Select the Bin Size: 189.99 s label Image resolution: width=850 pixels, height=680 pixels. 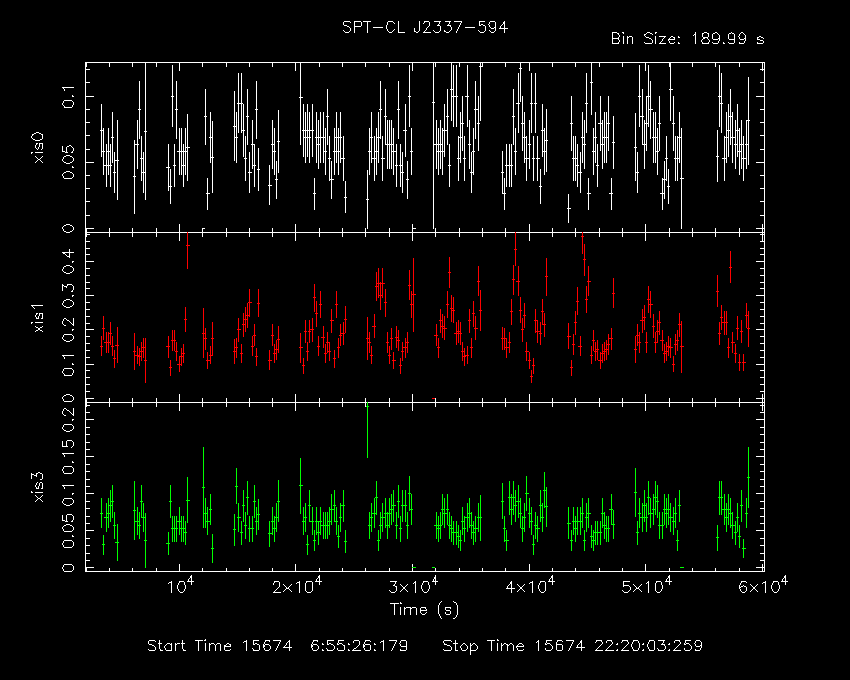pos(687,39)
